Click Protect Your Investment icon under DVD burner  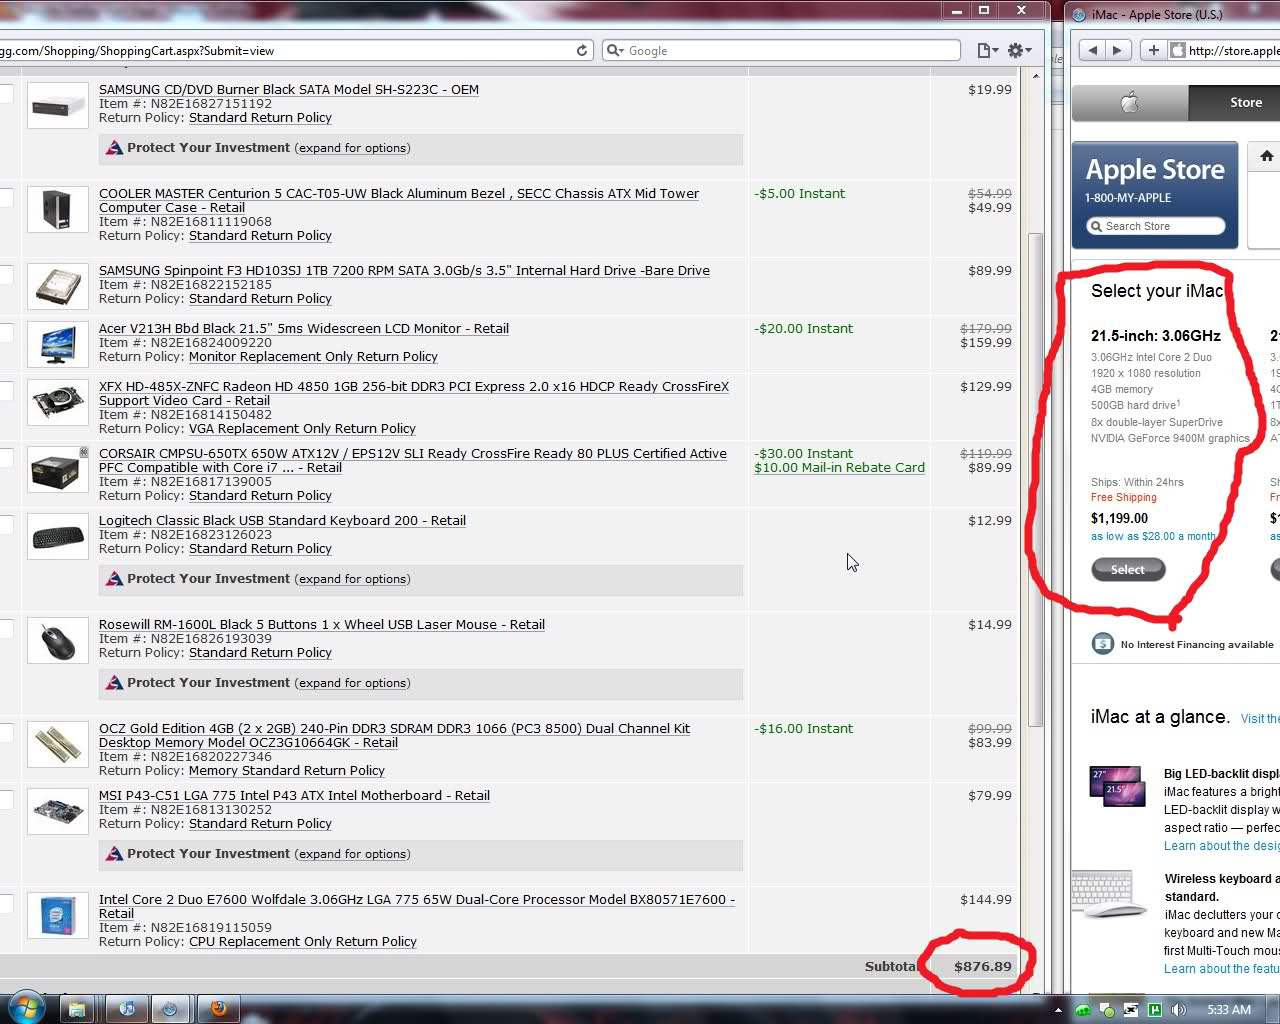click(114, 148)
